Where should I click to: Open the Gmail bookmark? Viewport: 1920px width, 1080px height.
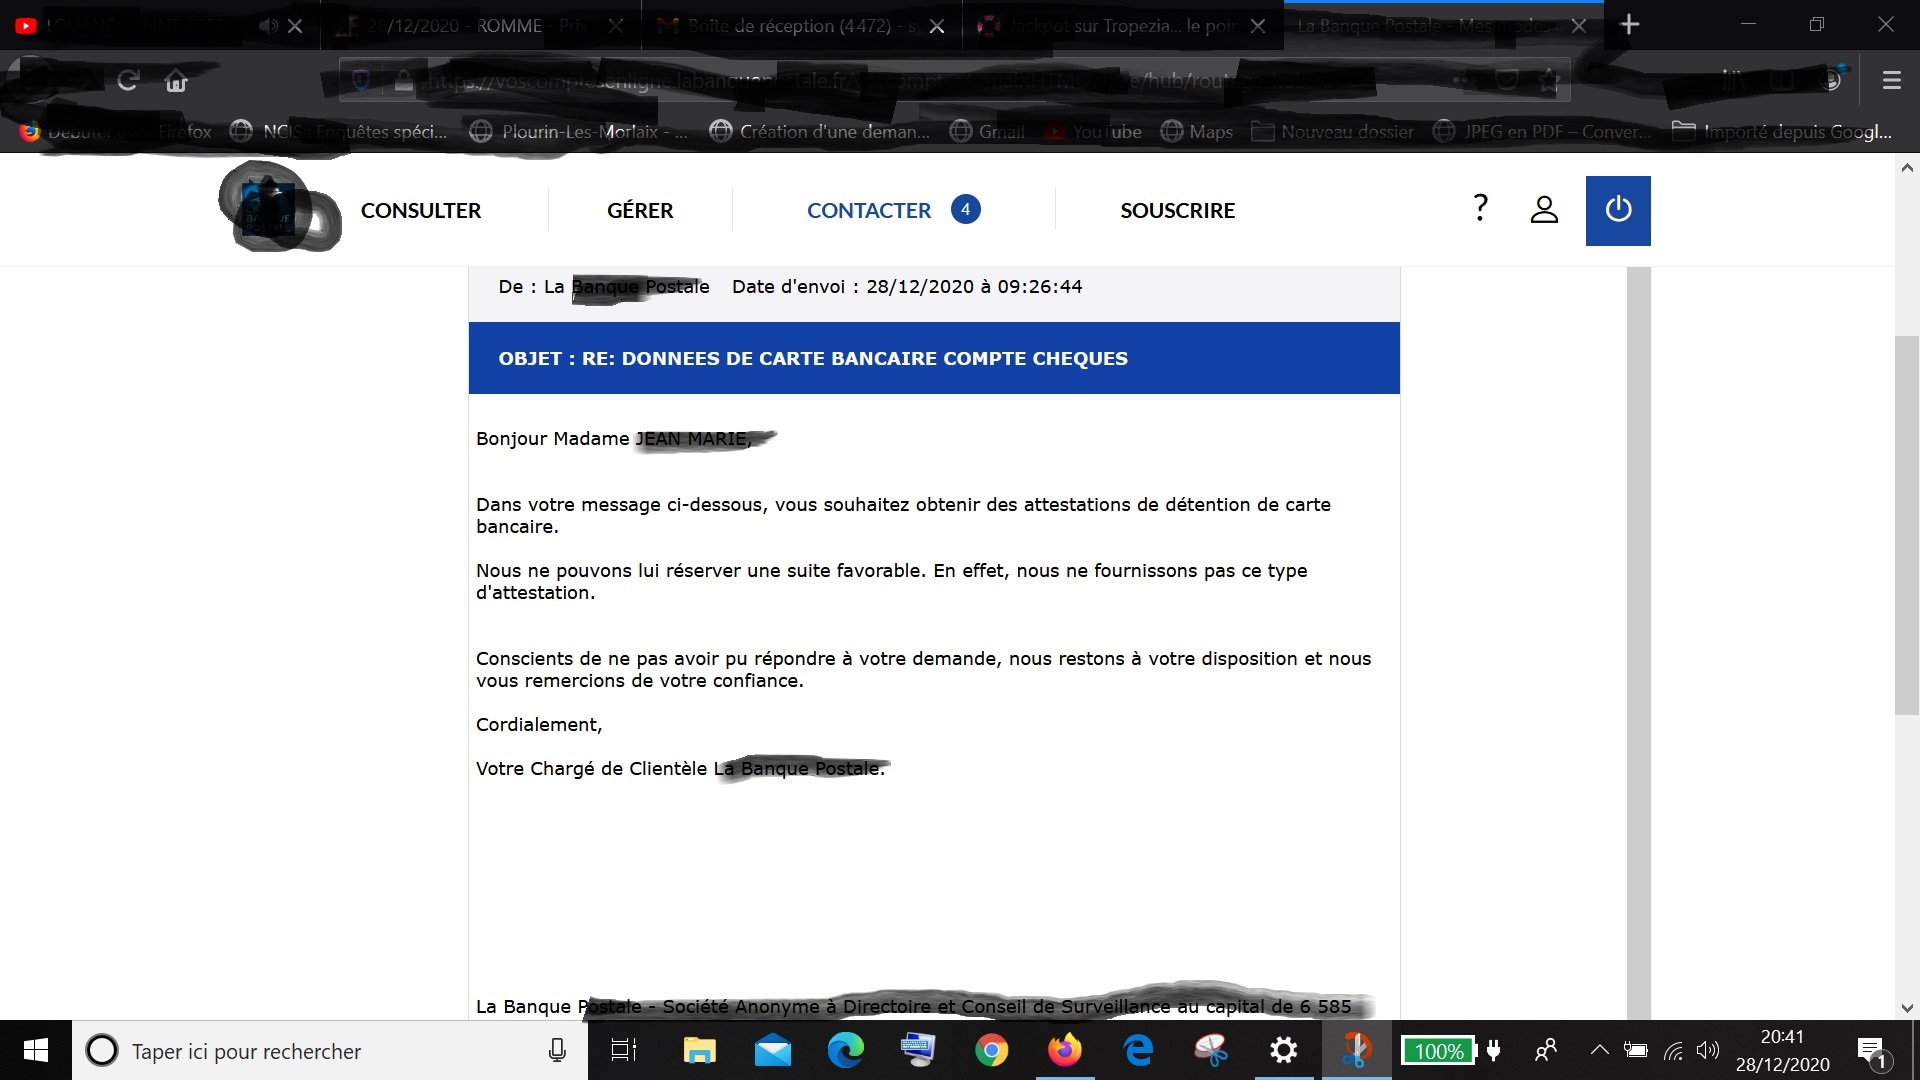click(987, 131)
